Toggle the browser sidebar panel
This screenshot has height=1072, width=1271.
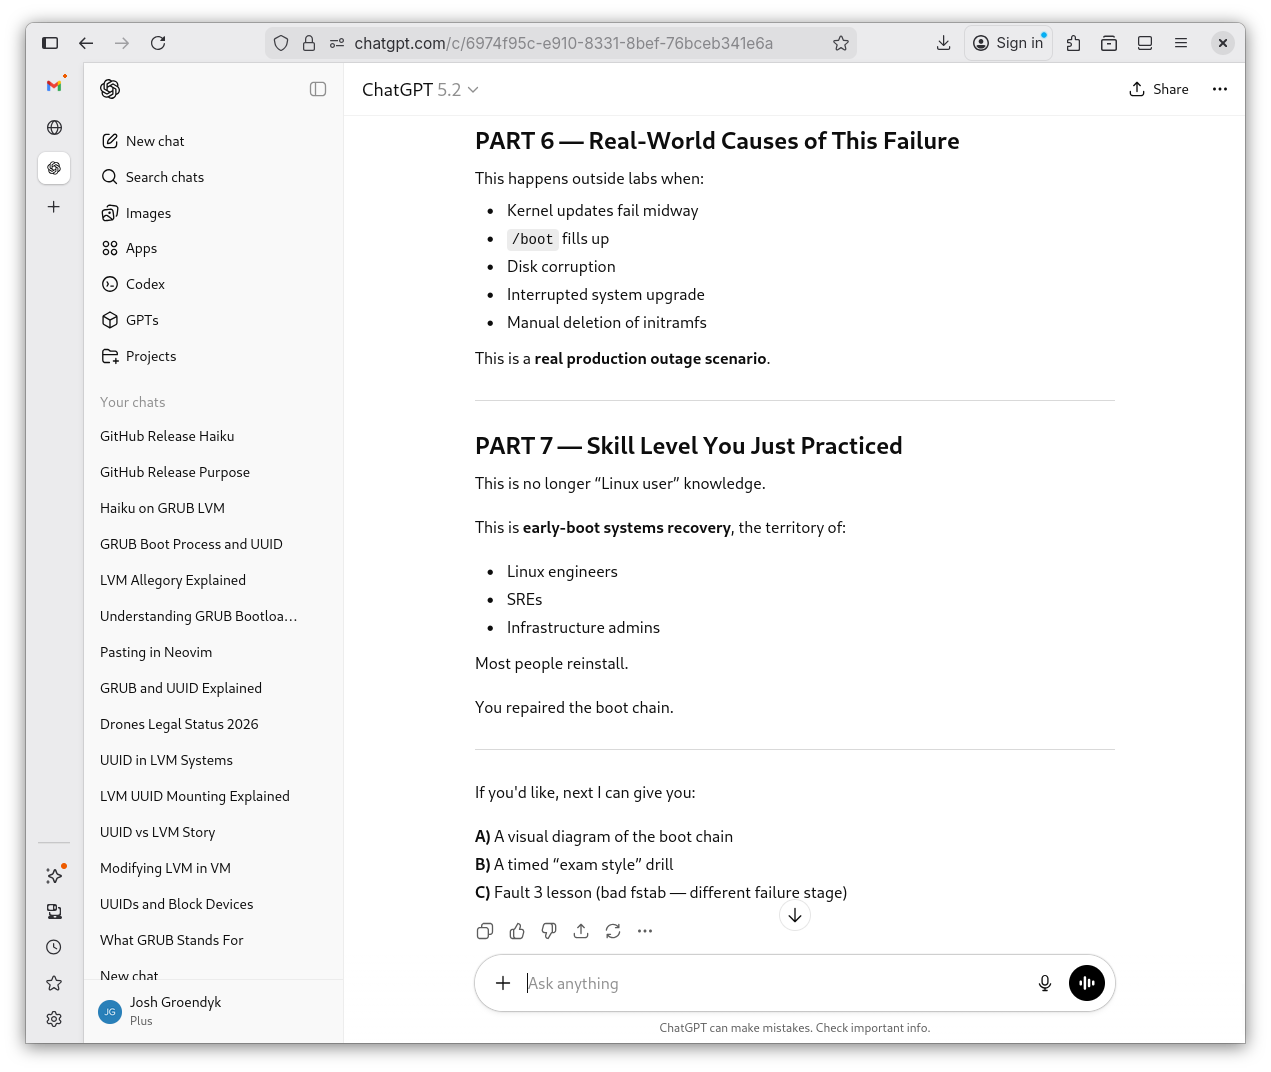[x=50, y=43]
